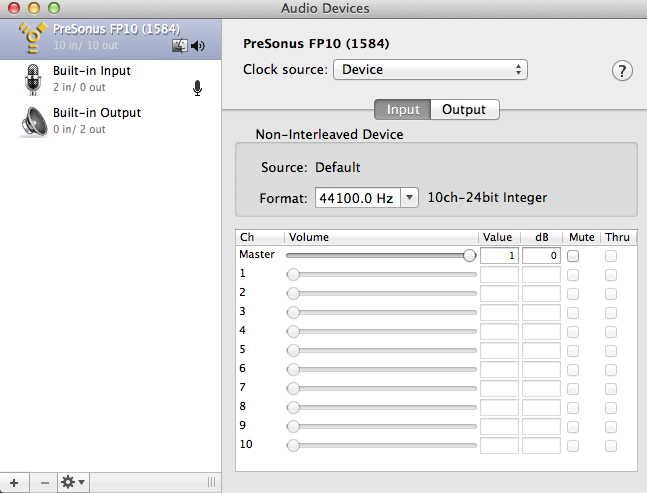Toggle Mute checkbox for channel 1

coord(573,275)
